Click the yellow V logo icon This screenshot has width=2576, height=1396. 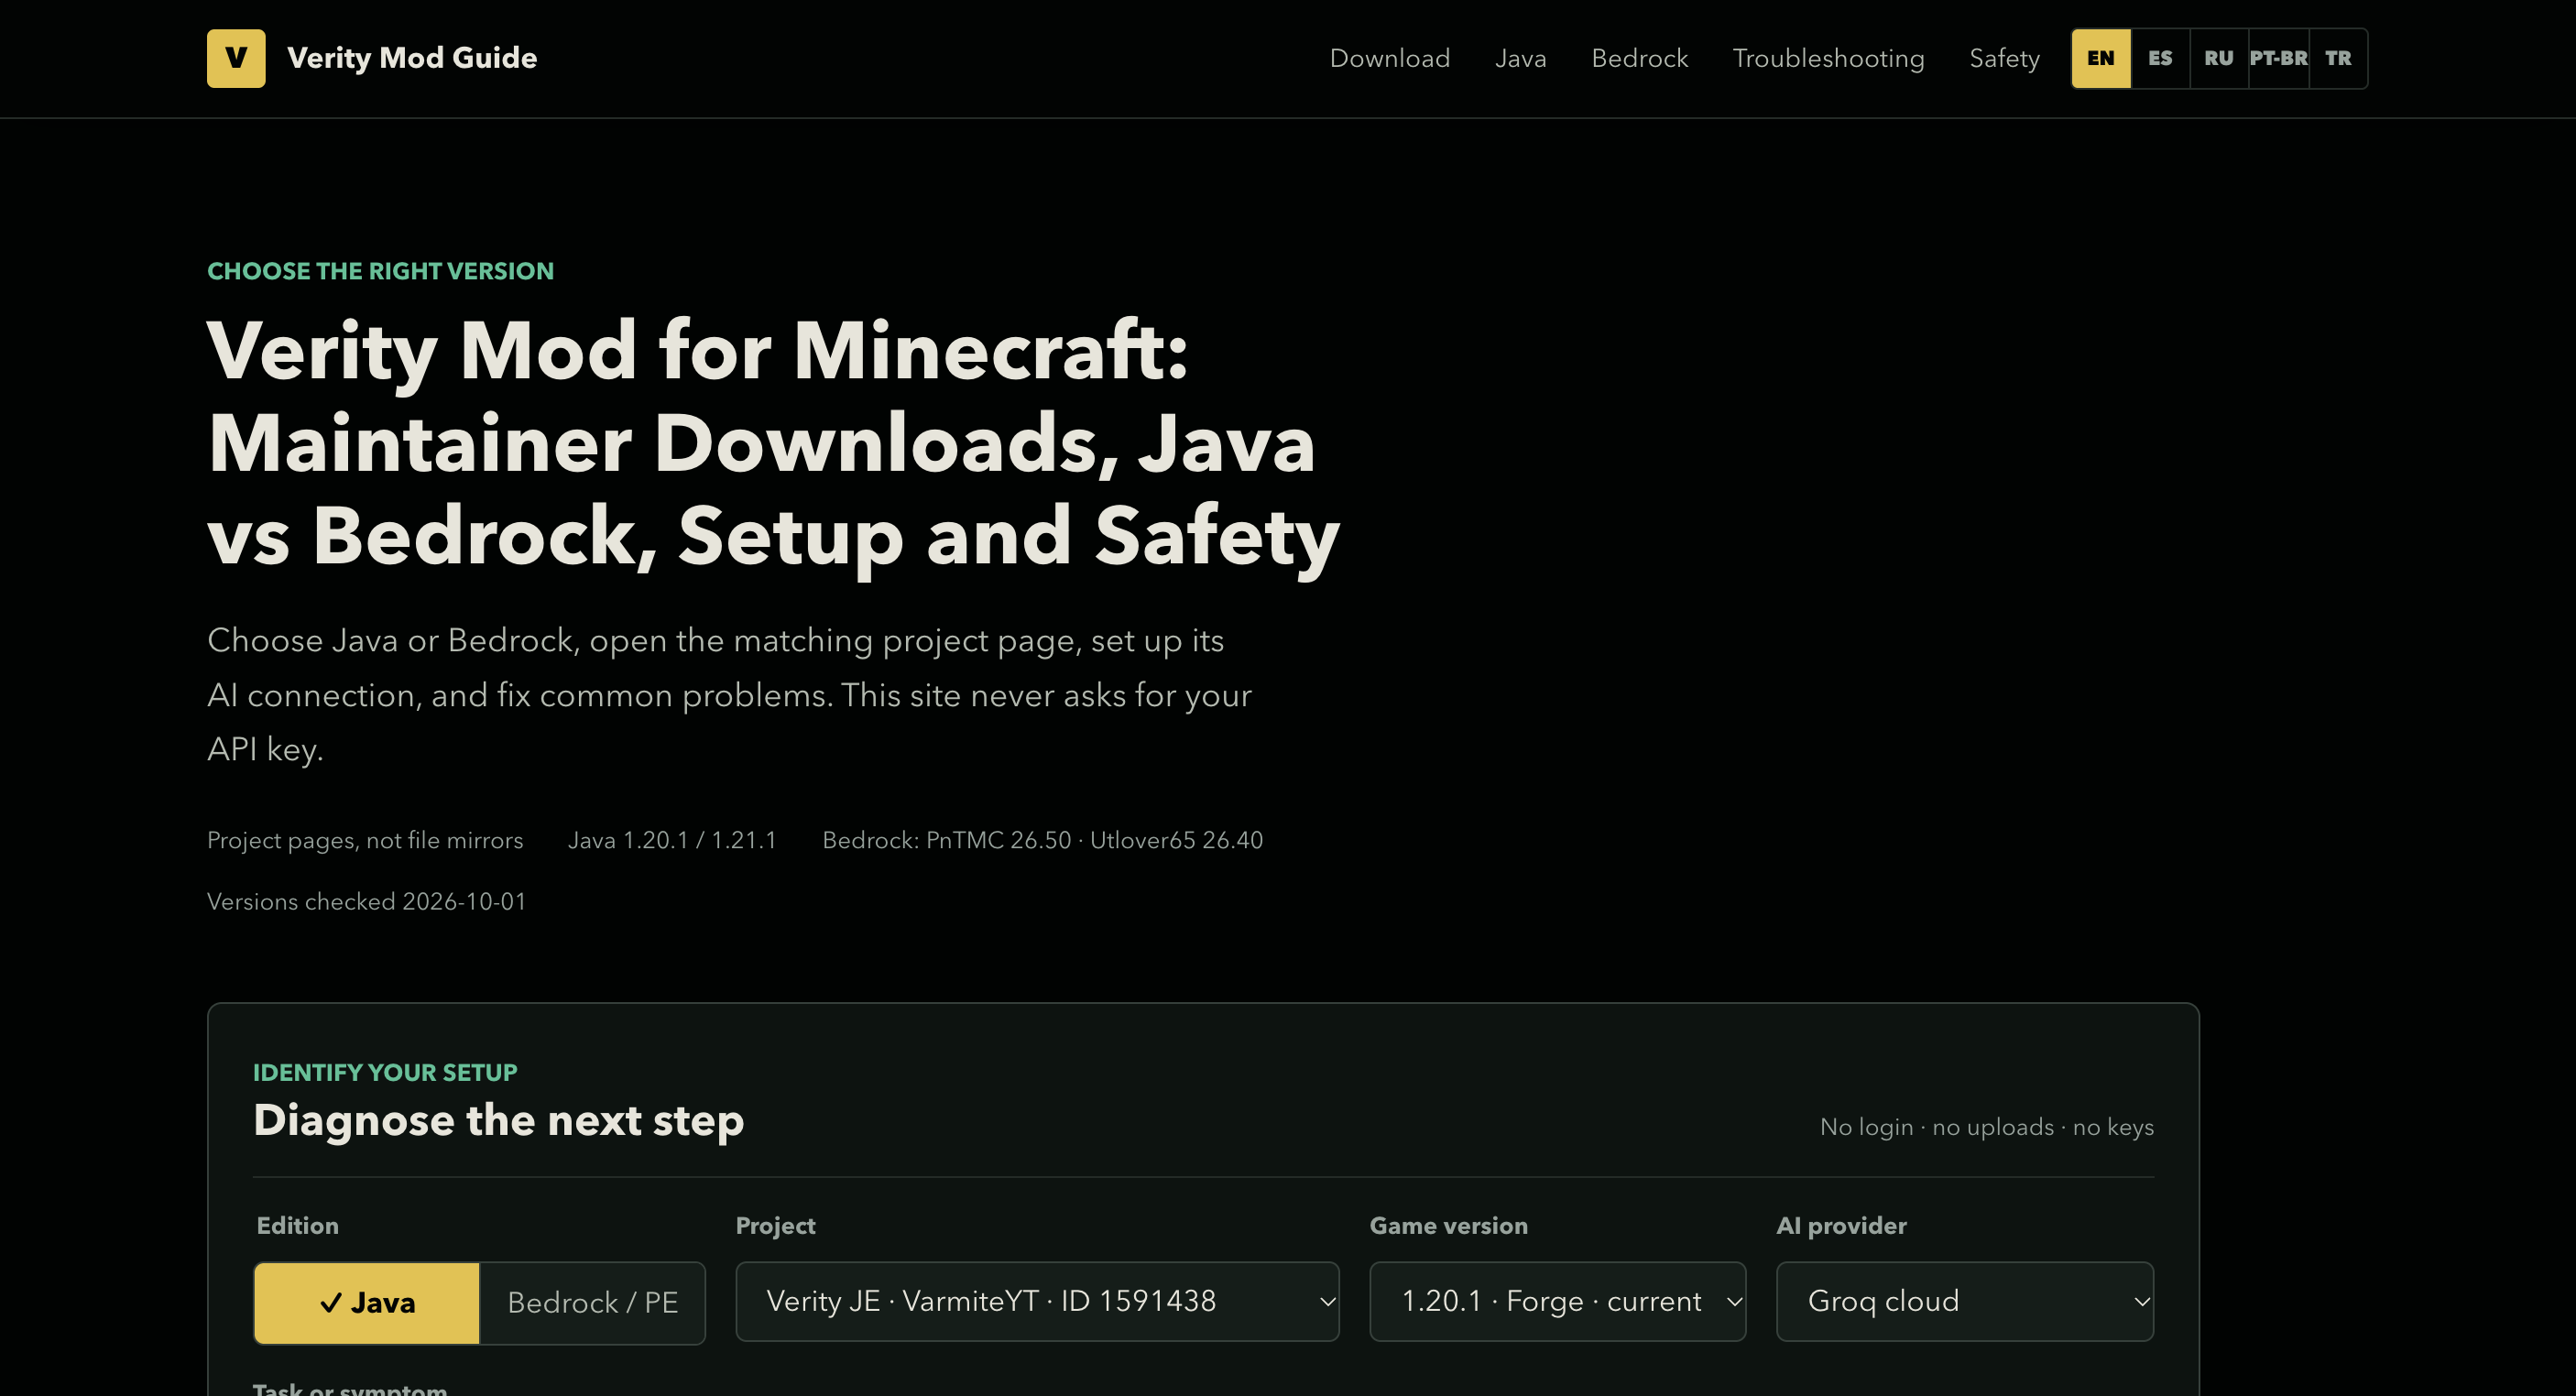tap(236, 58)
